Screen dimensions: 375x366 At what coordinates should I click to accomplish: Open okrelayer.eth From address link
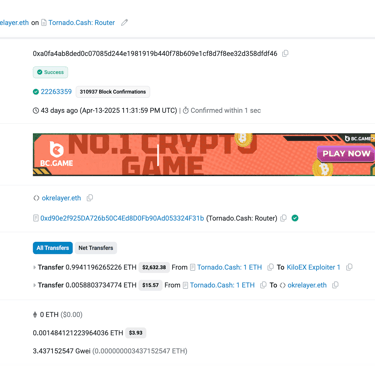61,198
